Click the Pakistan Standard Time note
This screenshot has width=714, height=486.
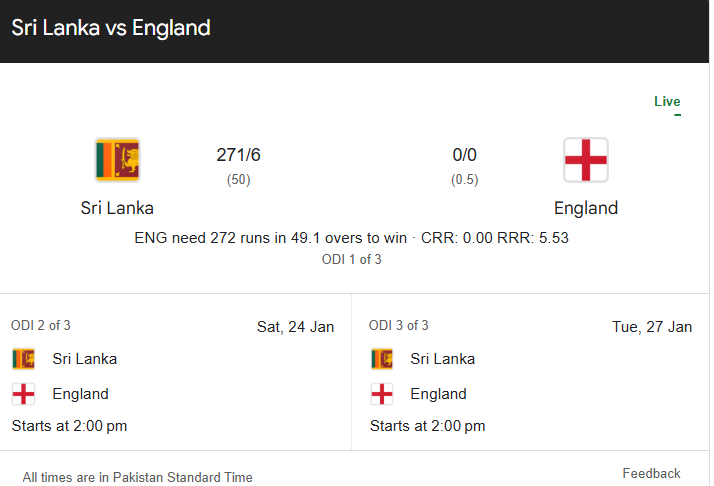coord(138,477)
